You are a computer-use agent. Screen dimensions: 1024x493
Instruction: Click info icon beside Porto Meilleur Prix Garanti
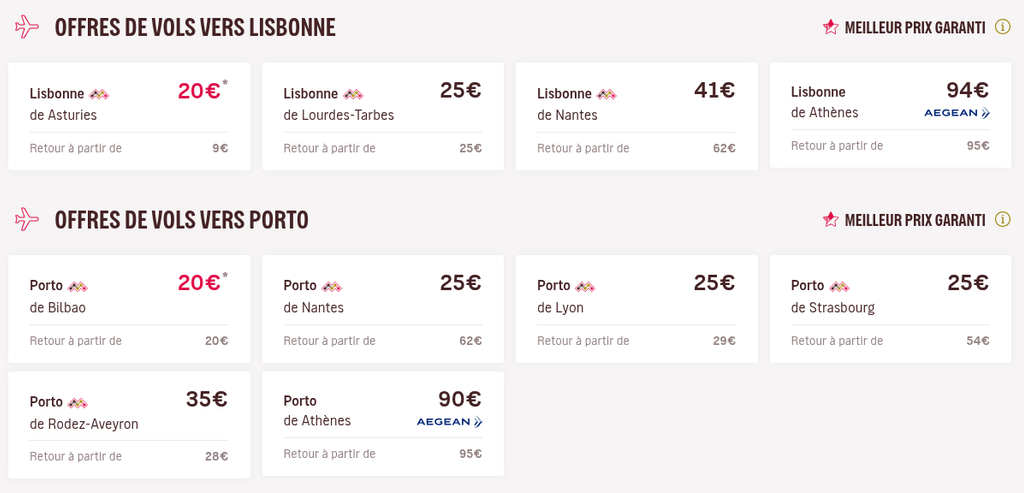(x=1002, y=219)
